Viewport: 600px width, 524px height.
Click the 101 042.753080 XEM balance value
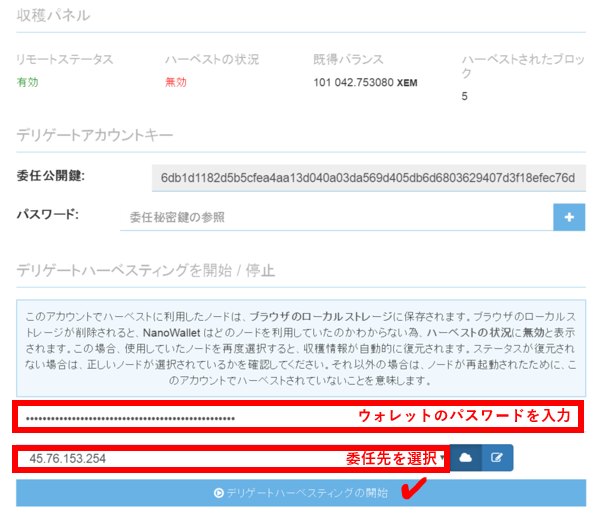click(365, 82)
